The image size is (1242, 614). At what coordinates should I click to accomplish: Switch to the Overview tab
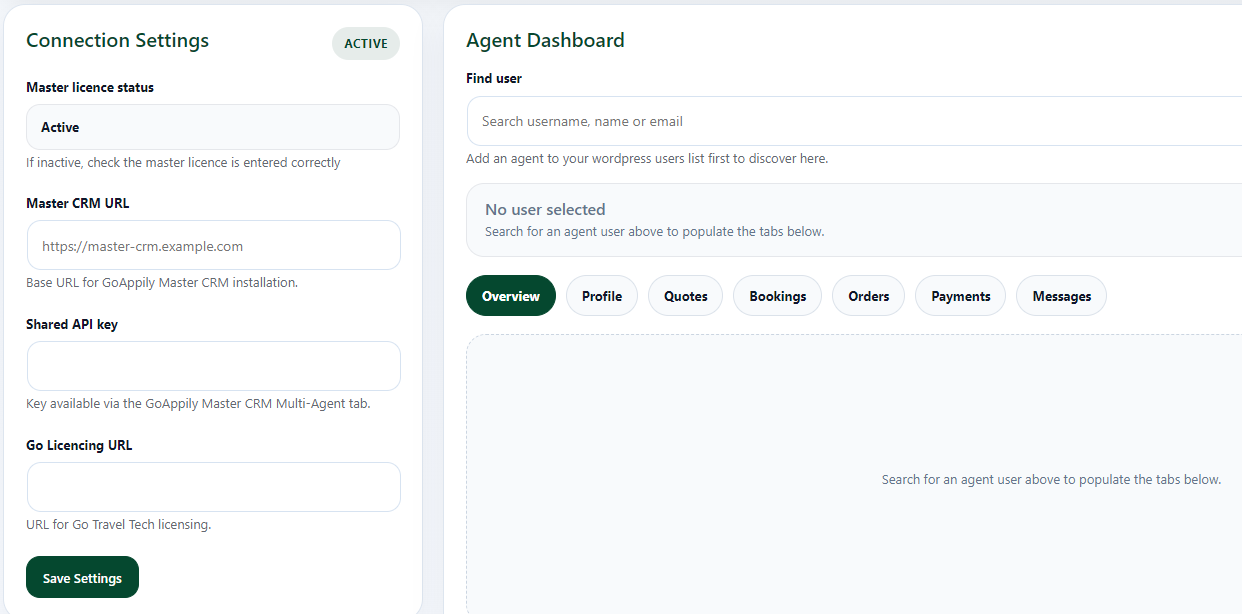[x=511, y=296]
